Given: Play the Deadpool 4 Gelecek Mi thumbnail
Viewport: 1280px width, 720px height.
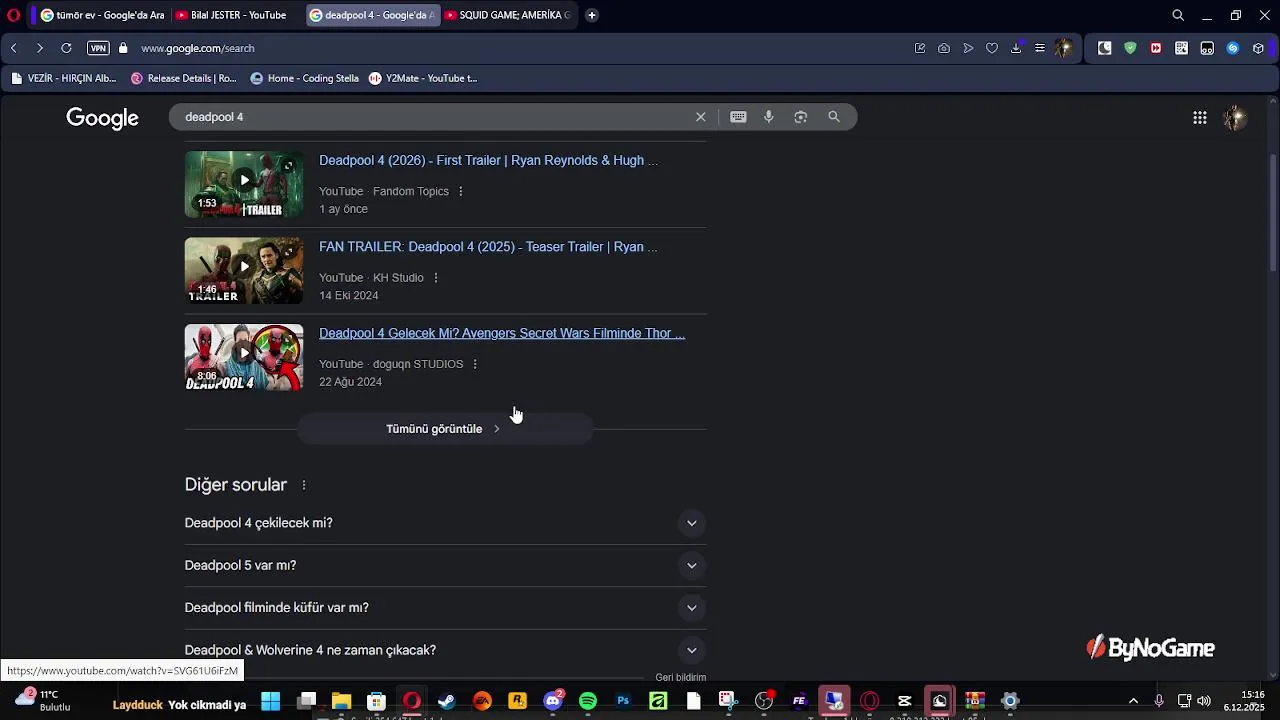Looking at the screenshot, I should (x=244, y=357).
